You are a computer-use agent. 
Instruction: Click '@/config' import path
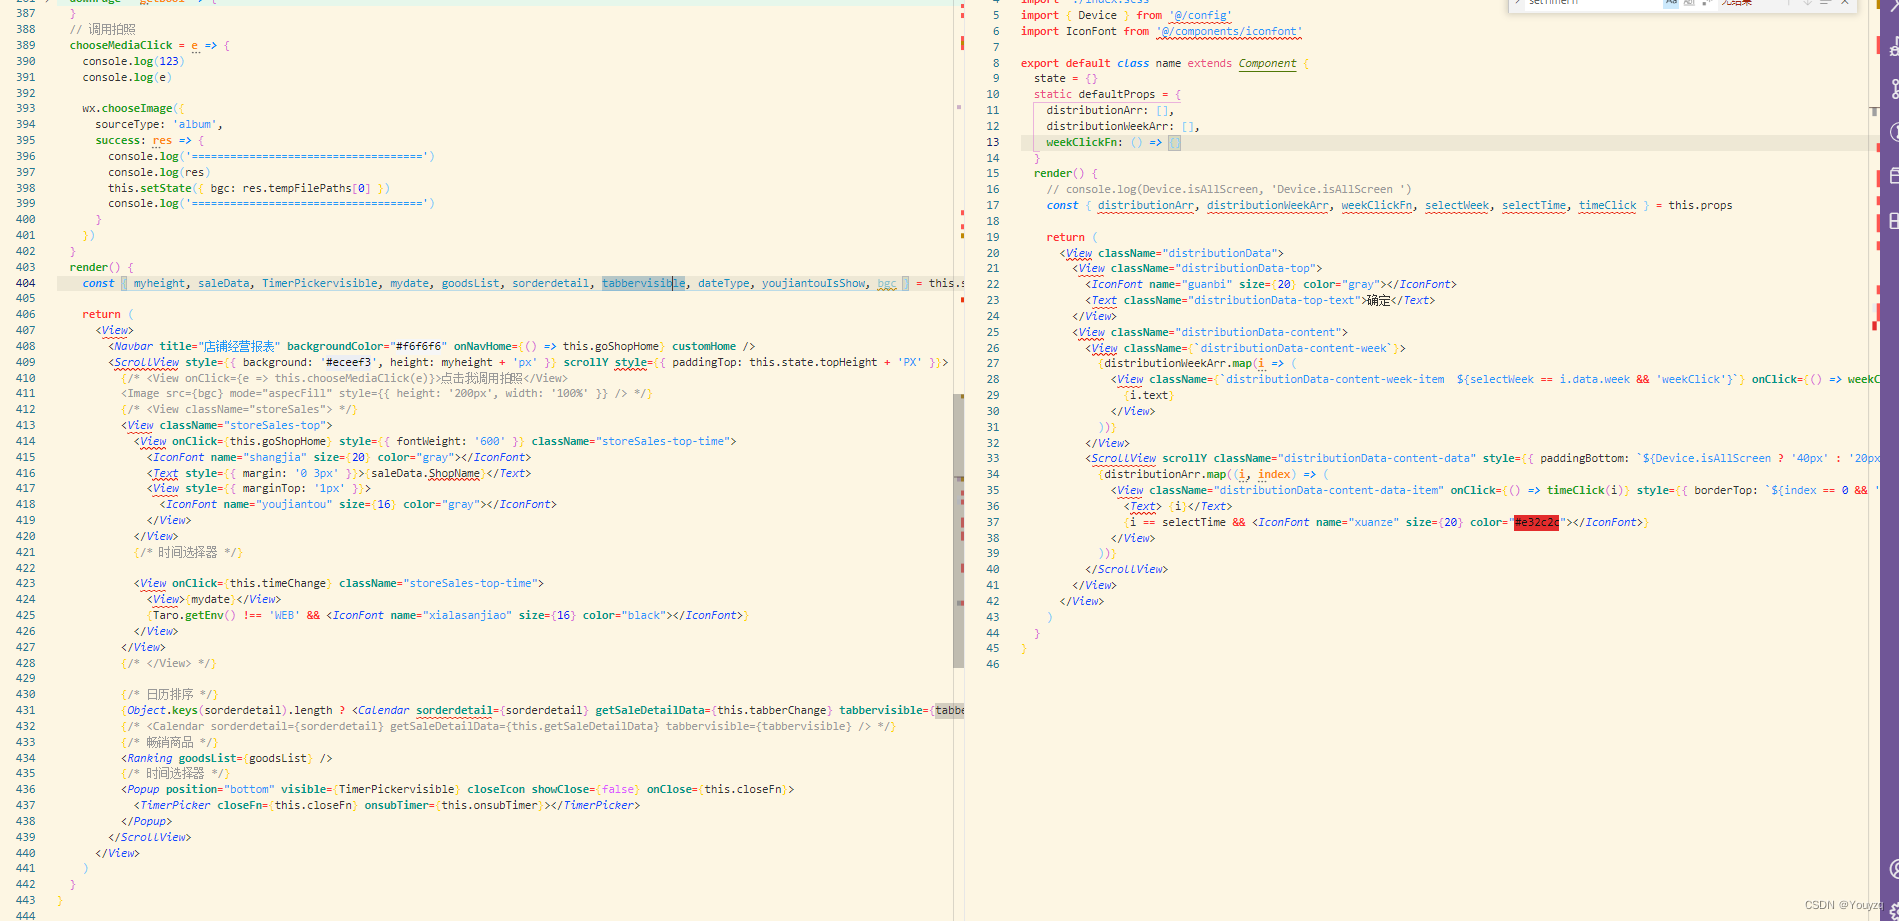coord(1200,16)
